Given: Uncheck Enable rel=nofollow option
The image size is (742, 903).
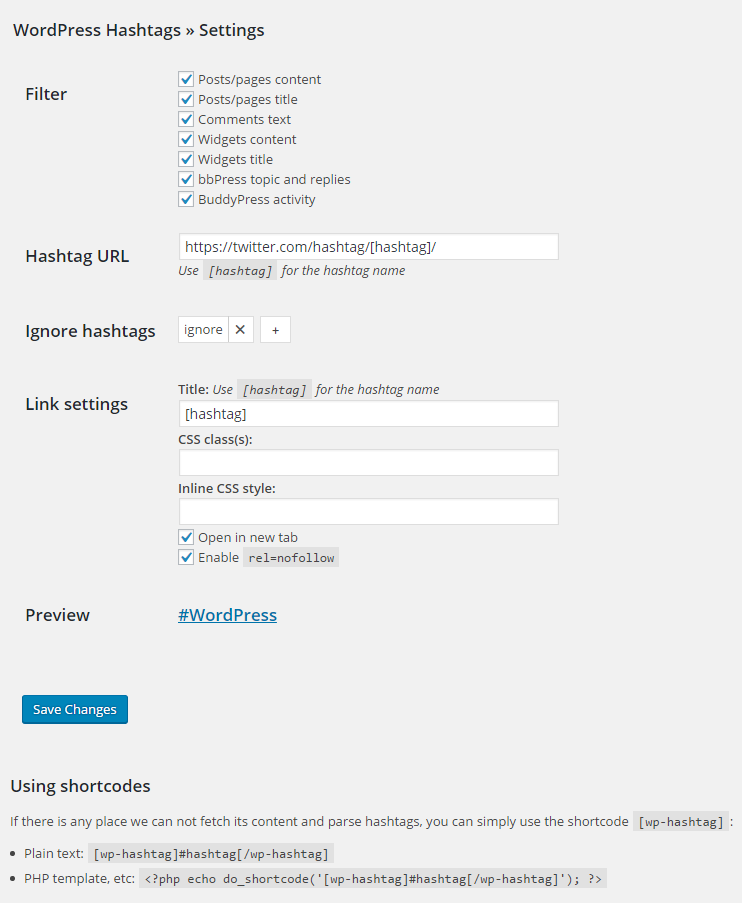Looking at the screenshot, I should (x=186, y=557).
